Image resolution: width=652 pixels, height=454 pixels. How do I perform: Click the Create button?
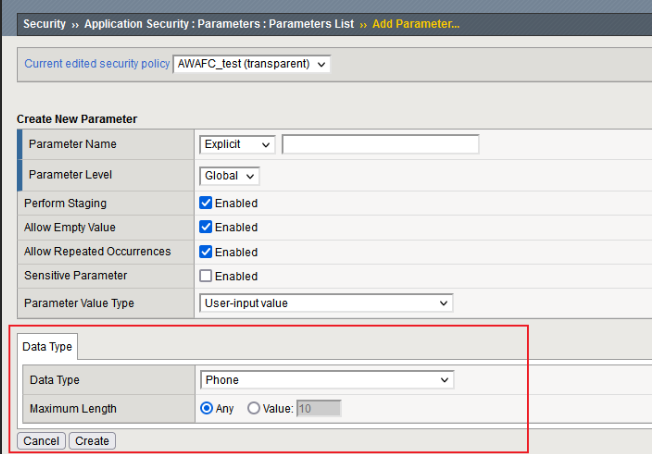[x=92, y=441]
